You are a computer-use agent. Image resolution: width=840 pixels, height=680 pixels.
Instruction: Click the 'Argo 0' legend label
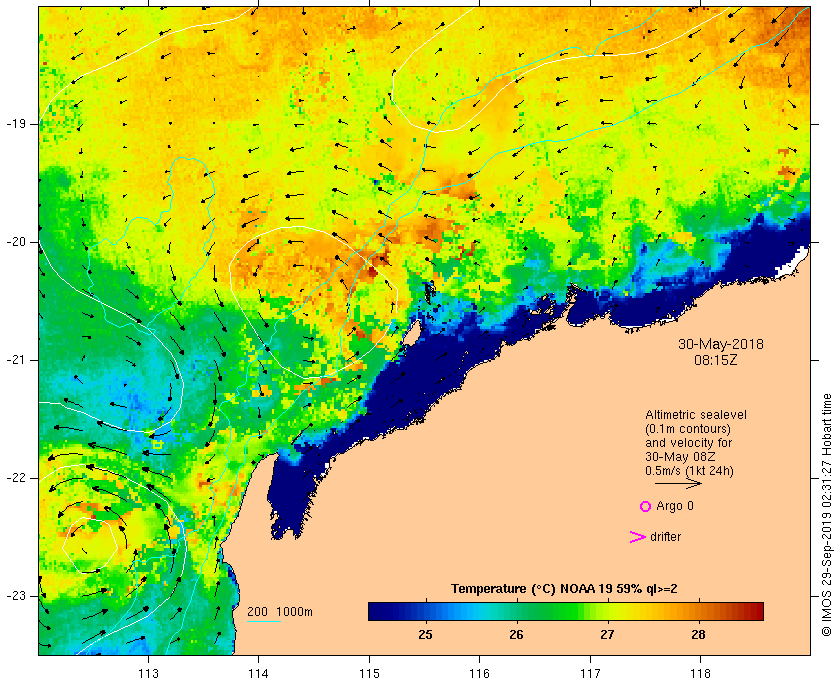coord(674,506)
